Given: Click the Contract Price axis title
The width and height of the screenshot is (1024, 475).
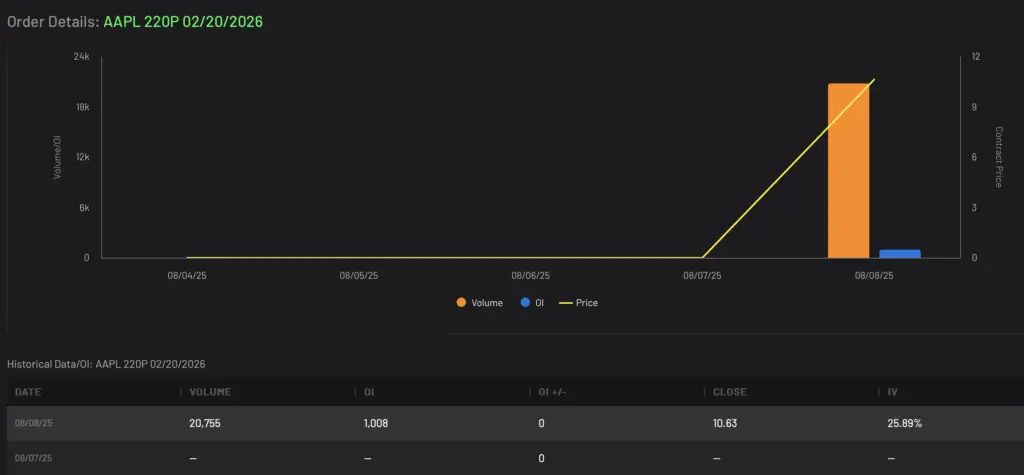Looking at the screenshot, I should 999,157.
